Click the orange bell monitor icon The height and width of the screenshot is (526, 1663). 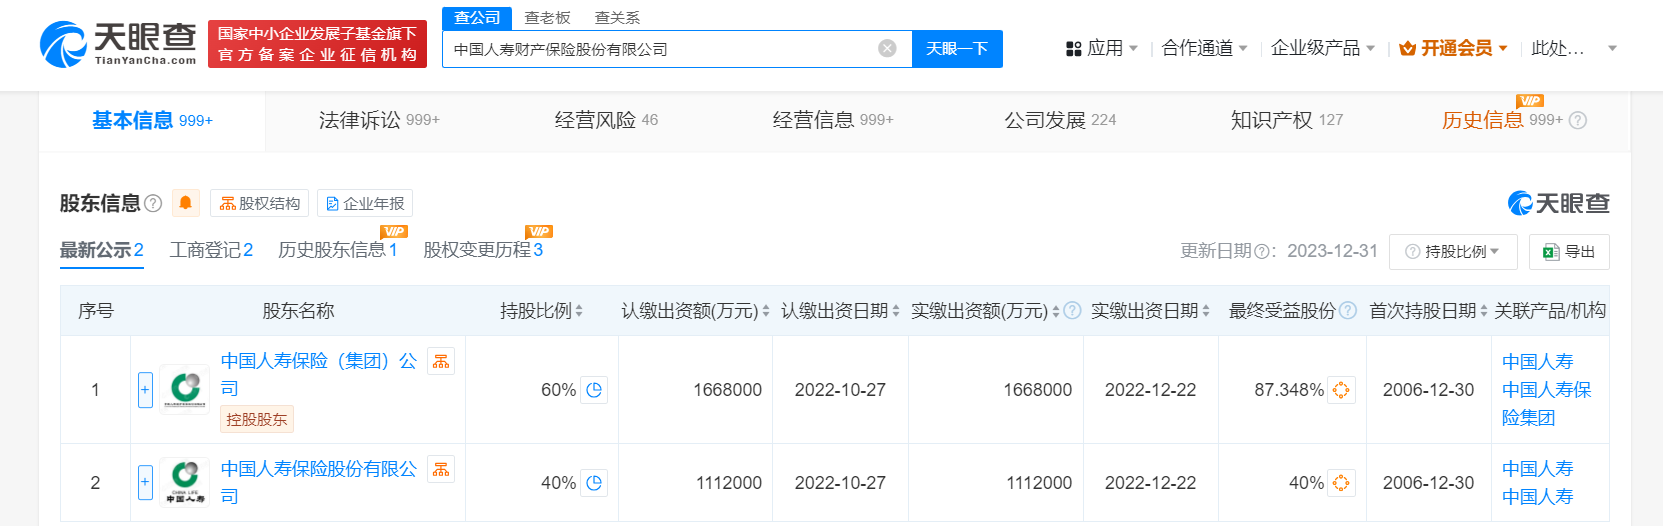(185, 203)
